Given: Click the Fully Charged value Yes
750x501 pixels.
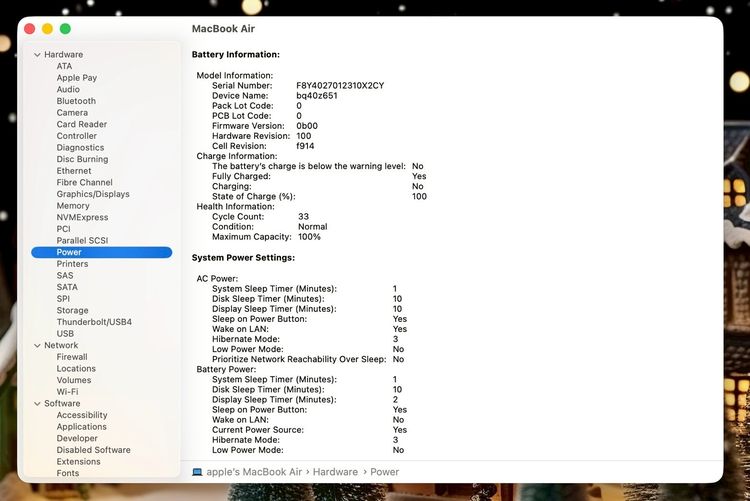Looking at the screenshot, I should pyautogui.click(x=419, y=176).
